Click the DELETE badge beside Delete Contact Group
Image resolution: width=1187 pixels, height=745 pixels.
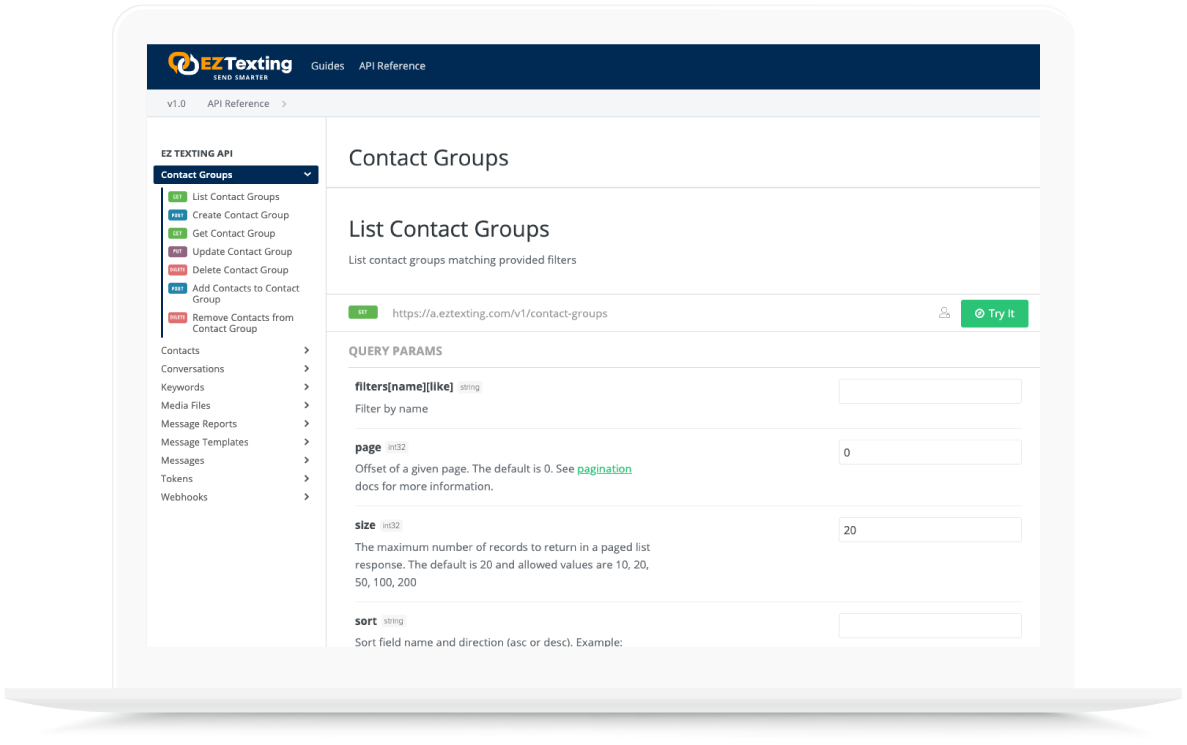pyautogui.click(x=177, y=270)
